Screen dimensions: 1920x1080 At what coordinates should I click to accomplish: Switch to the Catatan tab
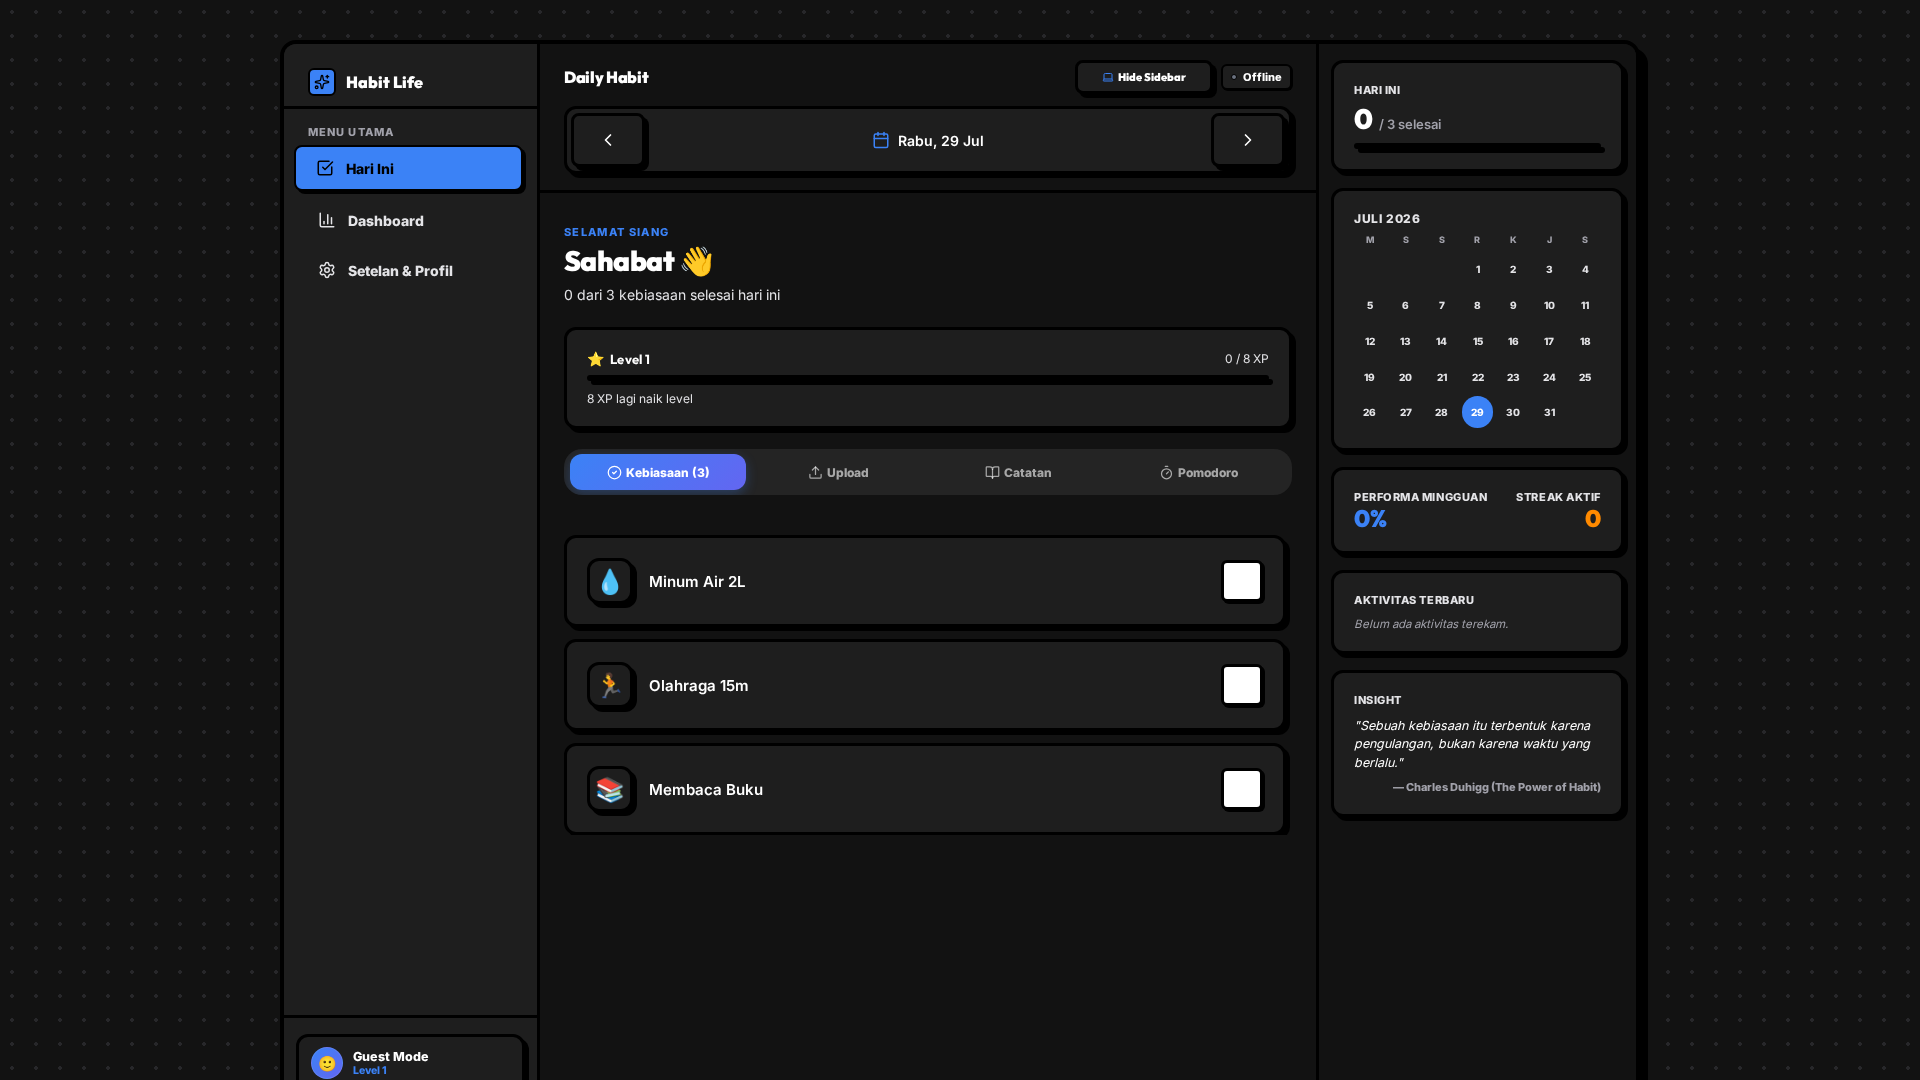[1018, 472]
